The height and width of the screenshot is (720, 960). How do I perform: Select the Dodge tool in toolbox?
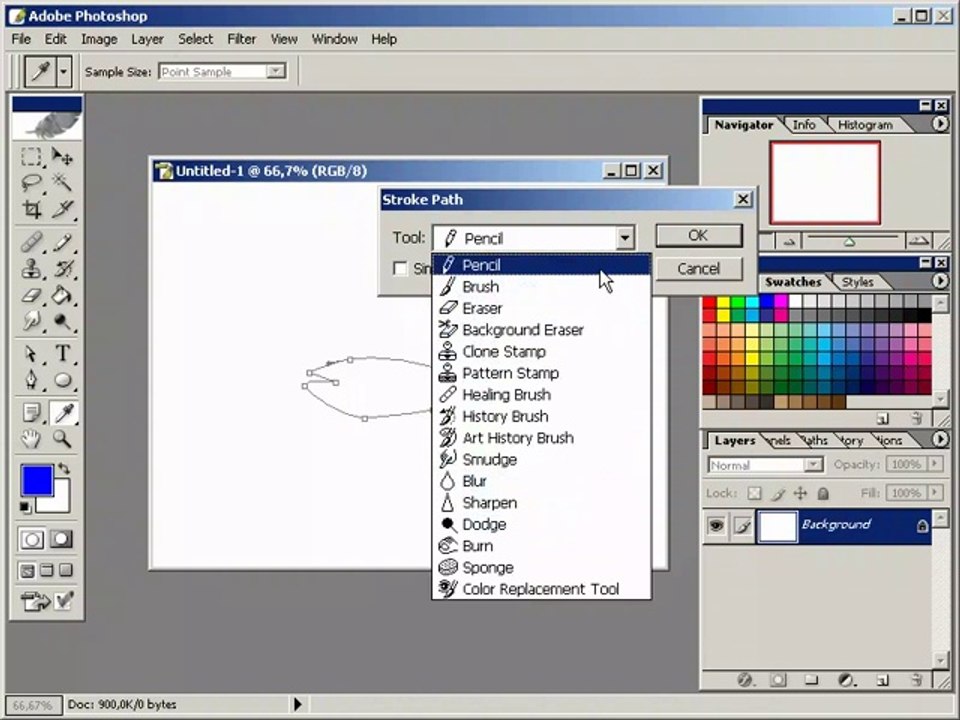coord(62,321)
